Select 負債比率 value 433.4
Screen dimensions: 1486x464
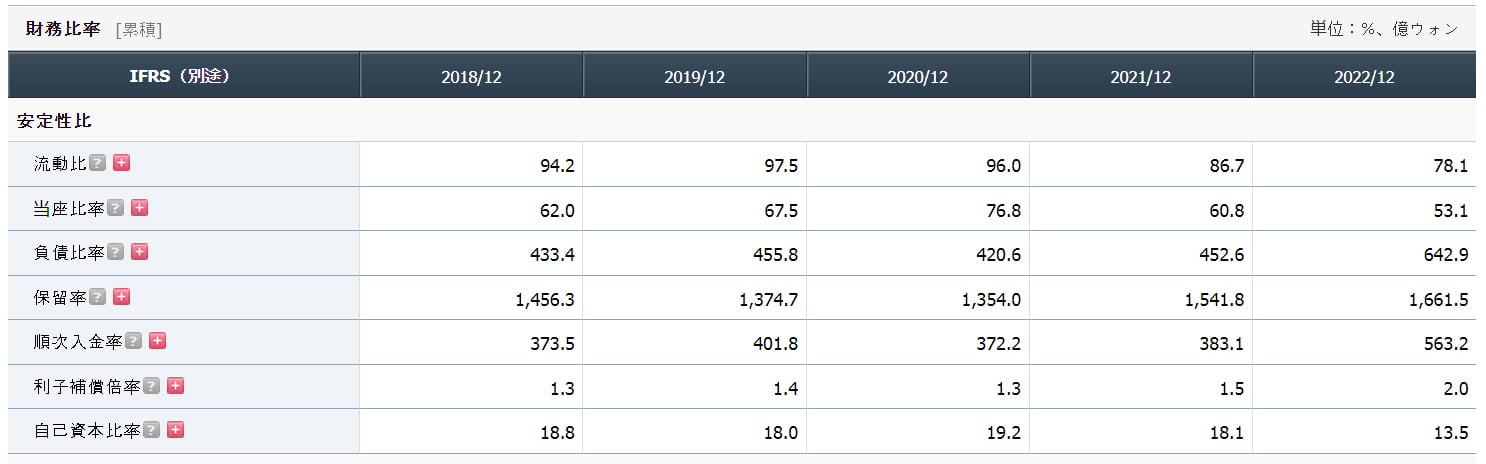point(552,255)
